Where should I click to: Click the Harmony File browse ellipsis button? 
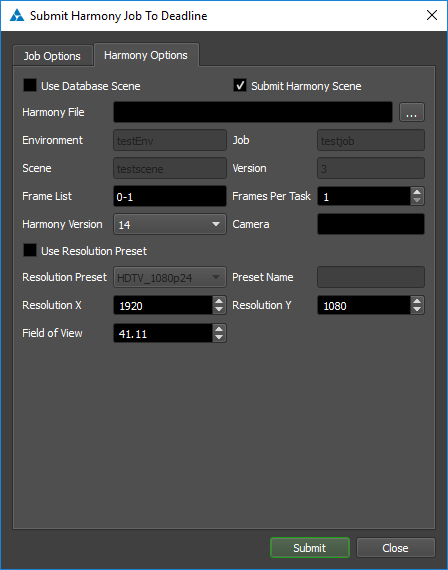coord(412,112)
